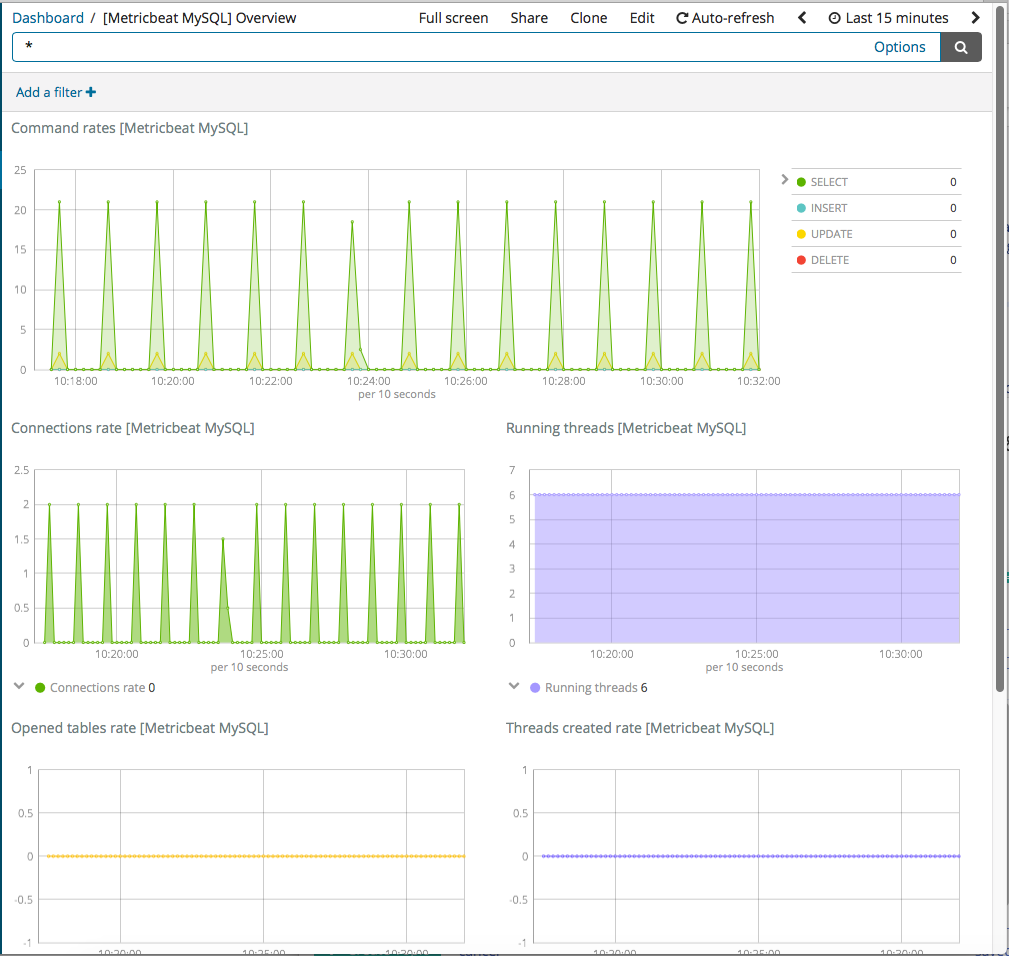This screenshot has height=956, width=1009.
Task: Click the plus icon beside Add a filter
Action: click(x=91, y=92)
